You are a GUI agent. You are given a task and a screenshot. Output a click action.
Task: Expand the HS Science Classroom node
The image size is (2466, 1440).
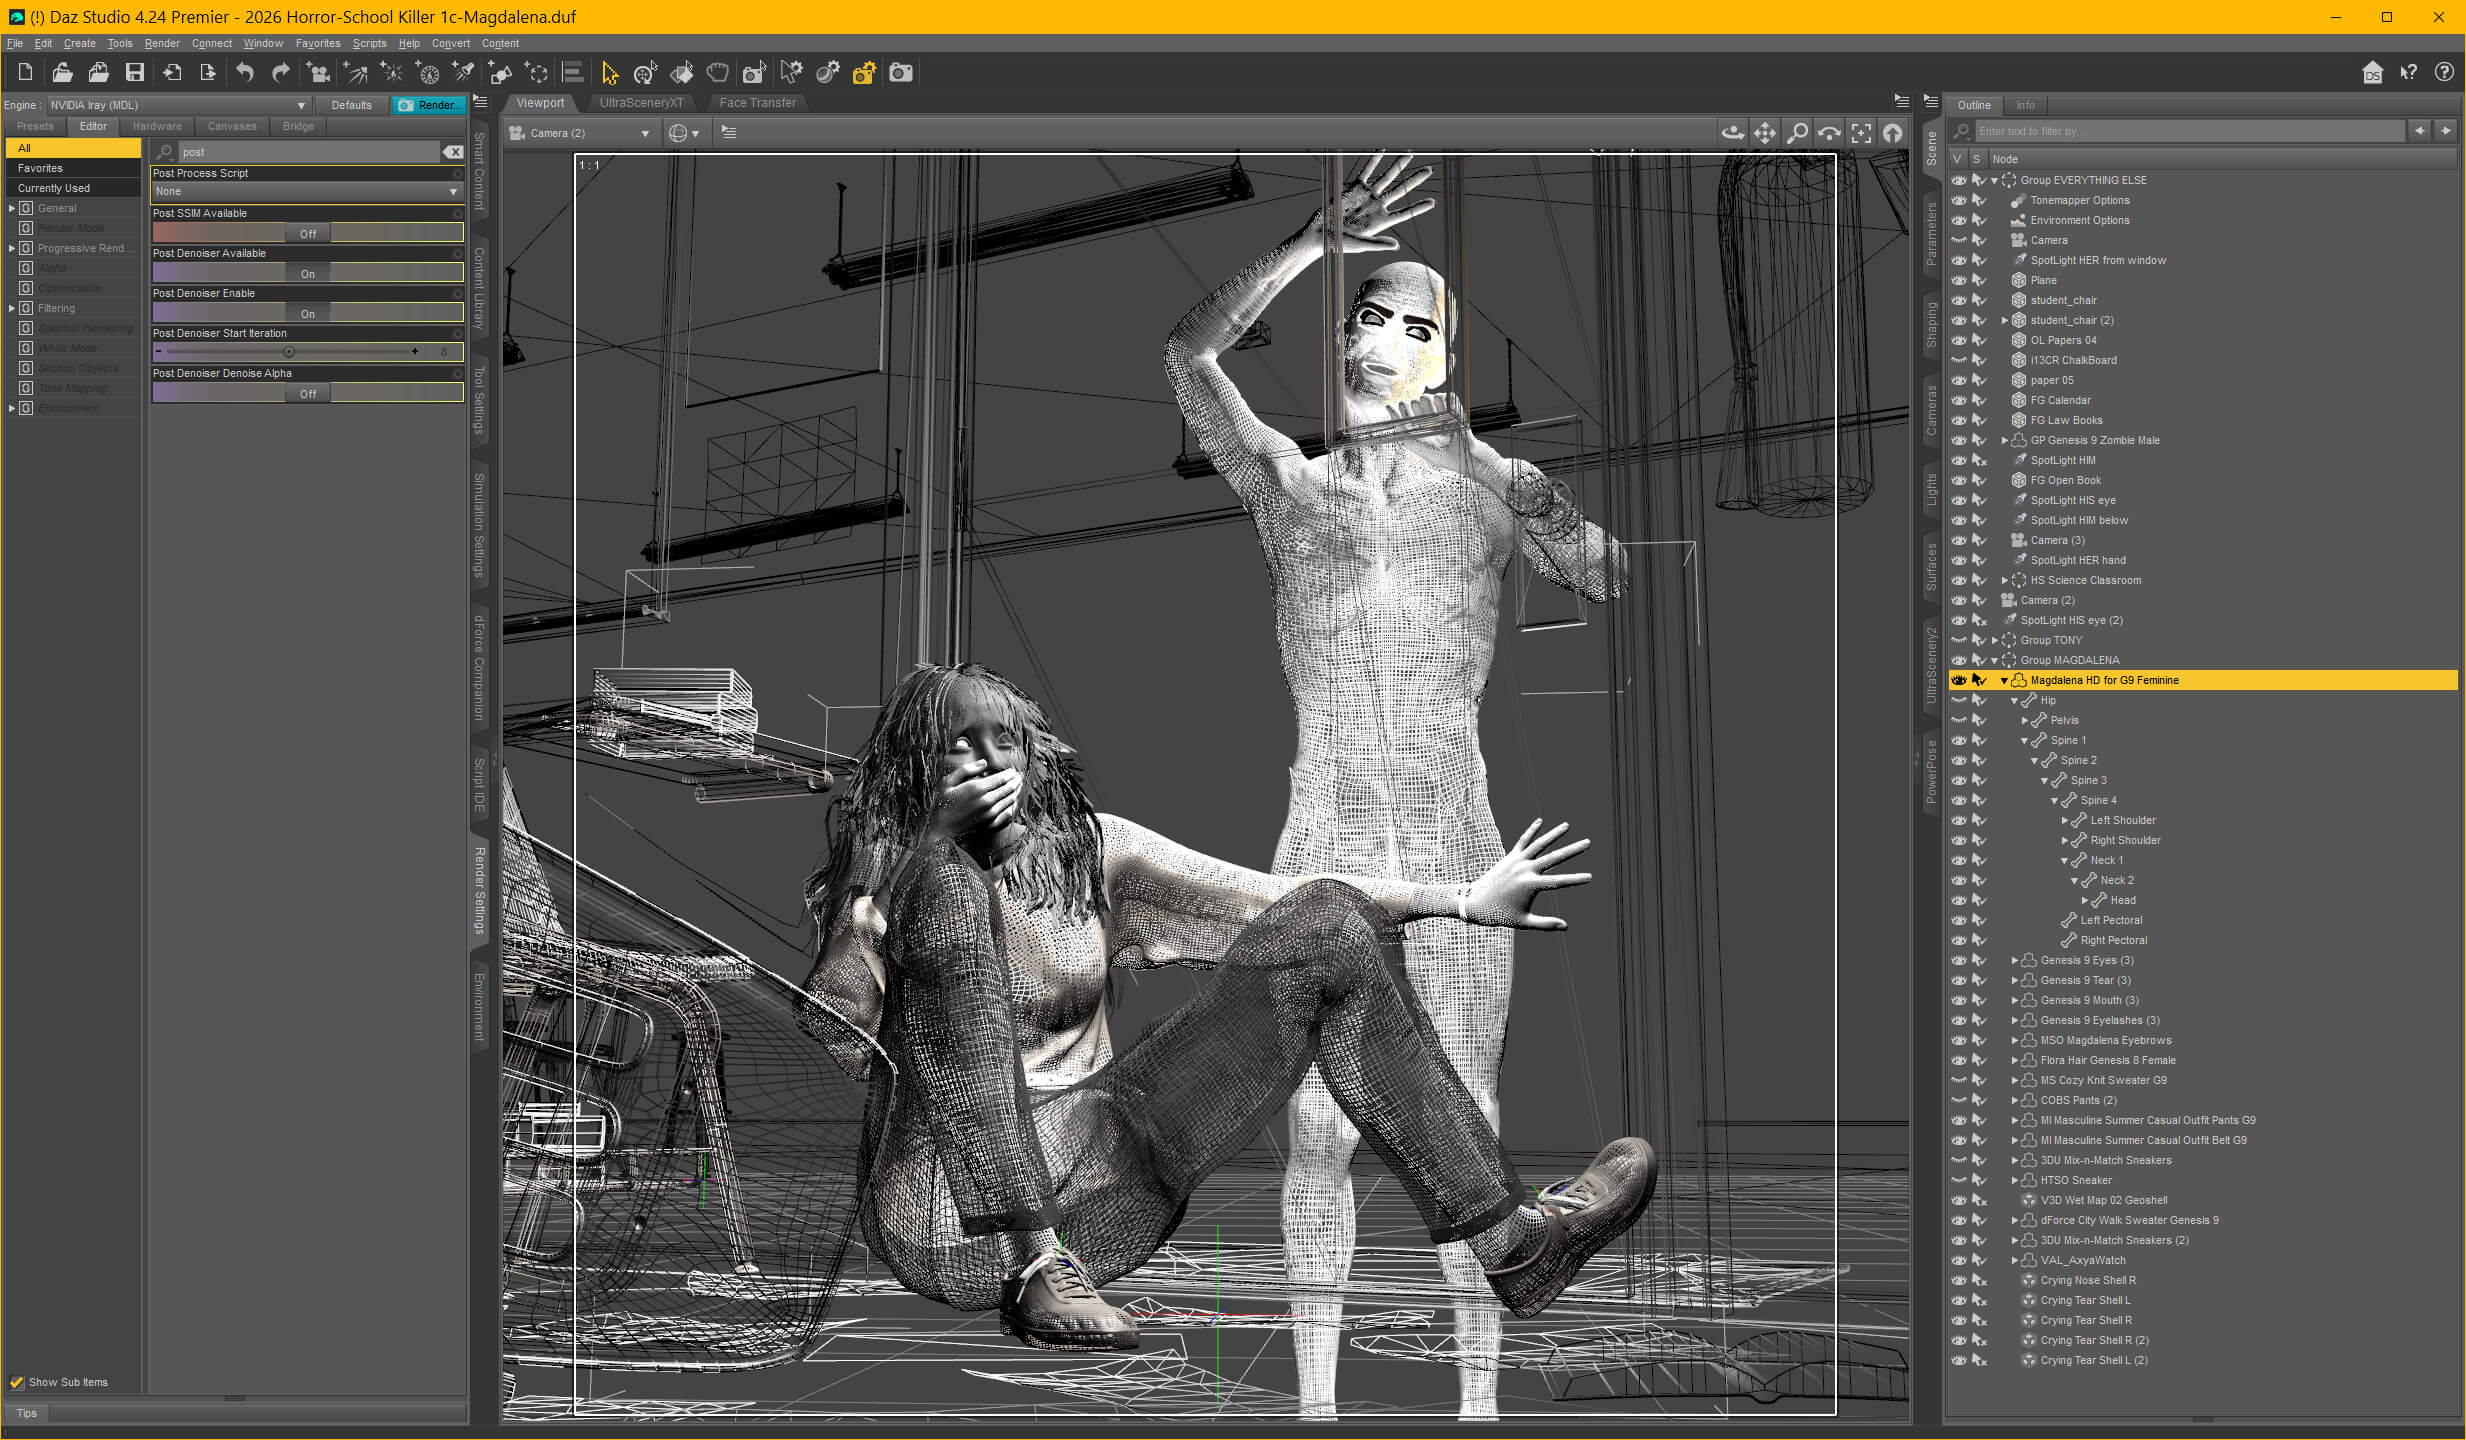(2004, 580)
